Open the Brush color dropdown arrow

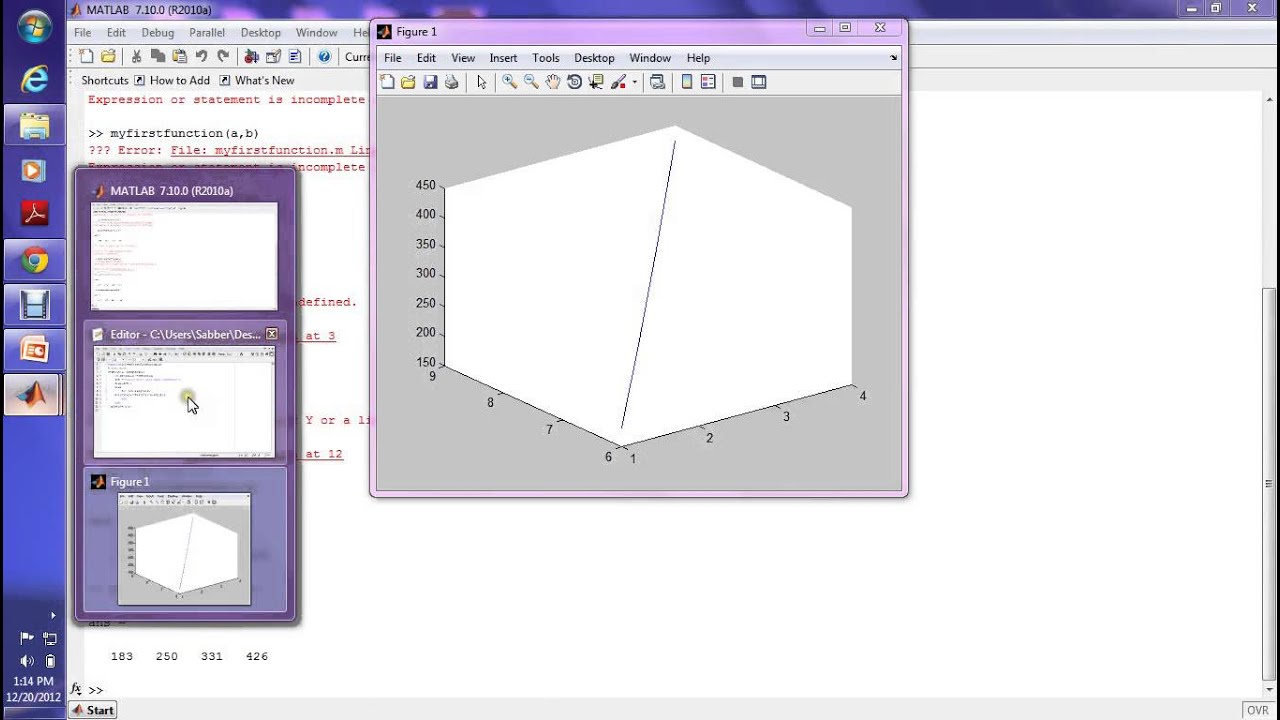tap(634, 83)
